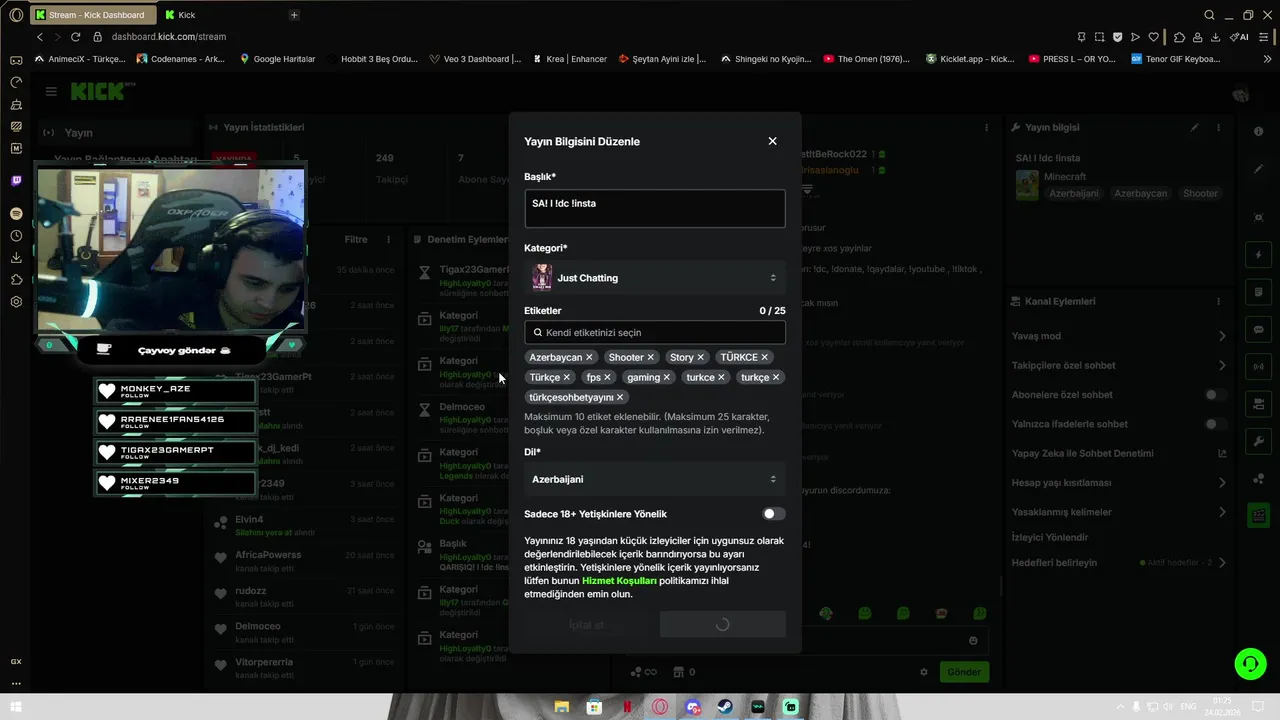The image size is (1280, 720).
Task: Open Opera sidebar downloads icon
Action: tap(16, 258)
